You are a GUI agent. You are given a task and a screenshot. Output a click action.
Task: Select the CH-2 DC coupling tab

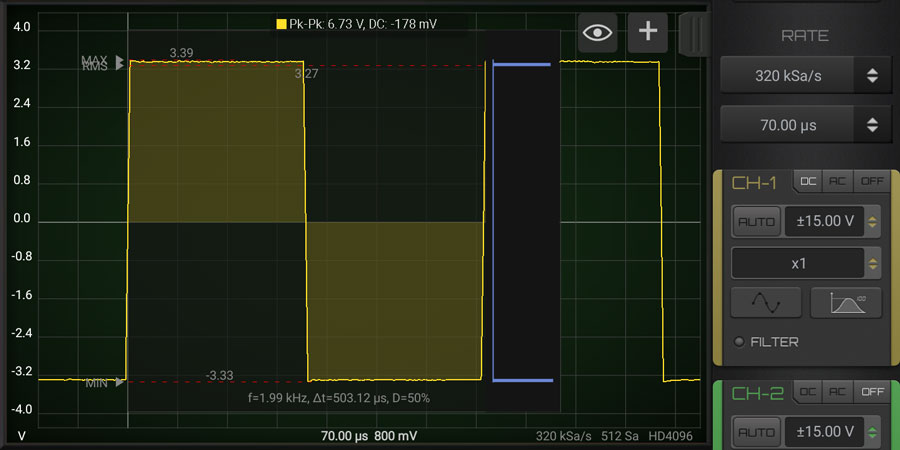tap(808, 392)
